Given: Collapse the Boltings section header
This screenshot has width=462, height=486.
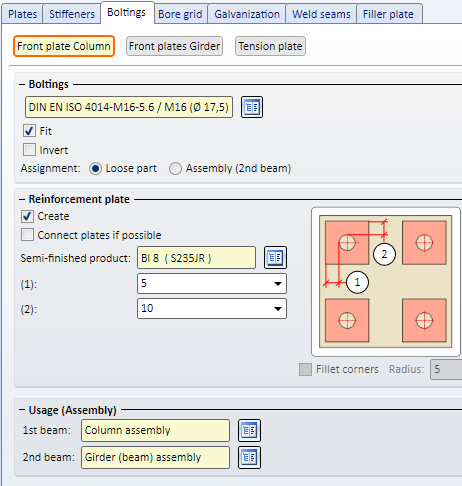Looking at the screenshot, I should [x=22, y=84].
